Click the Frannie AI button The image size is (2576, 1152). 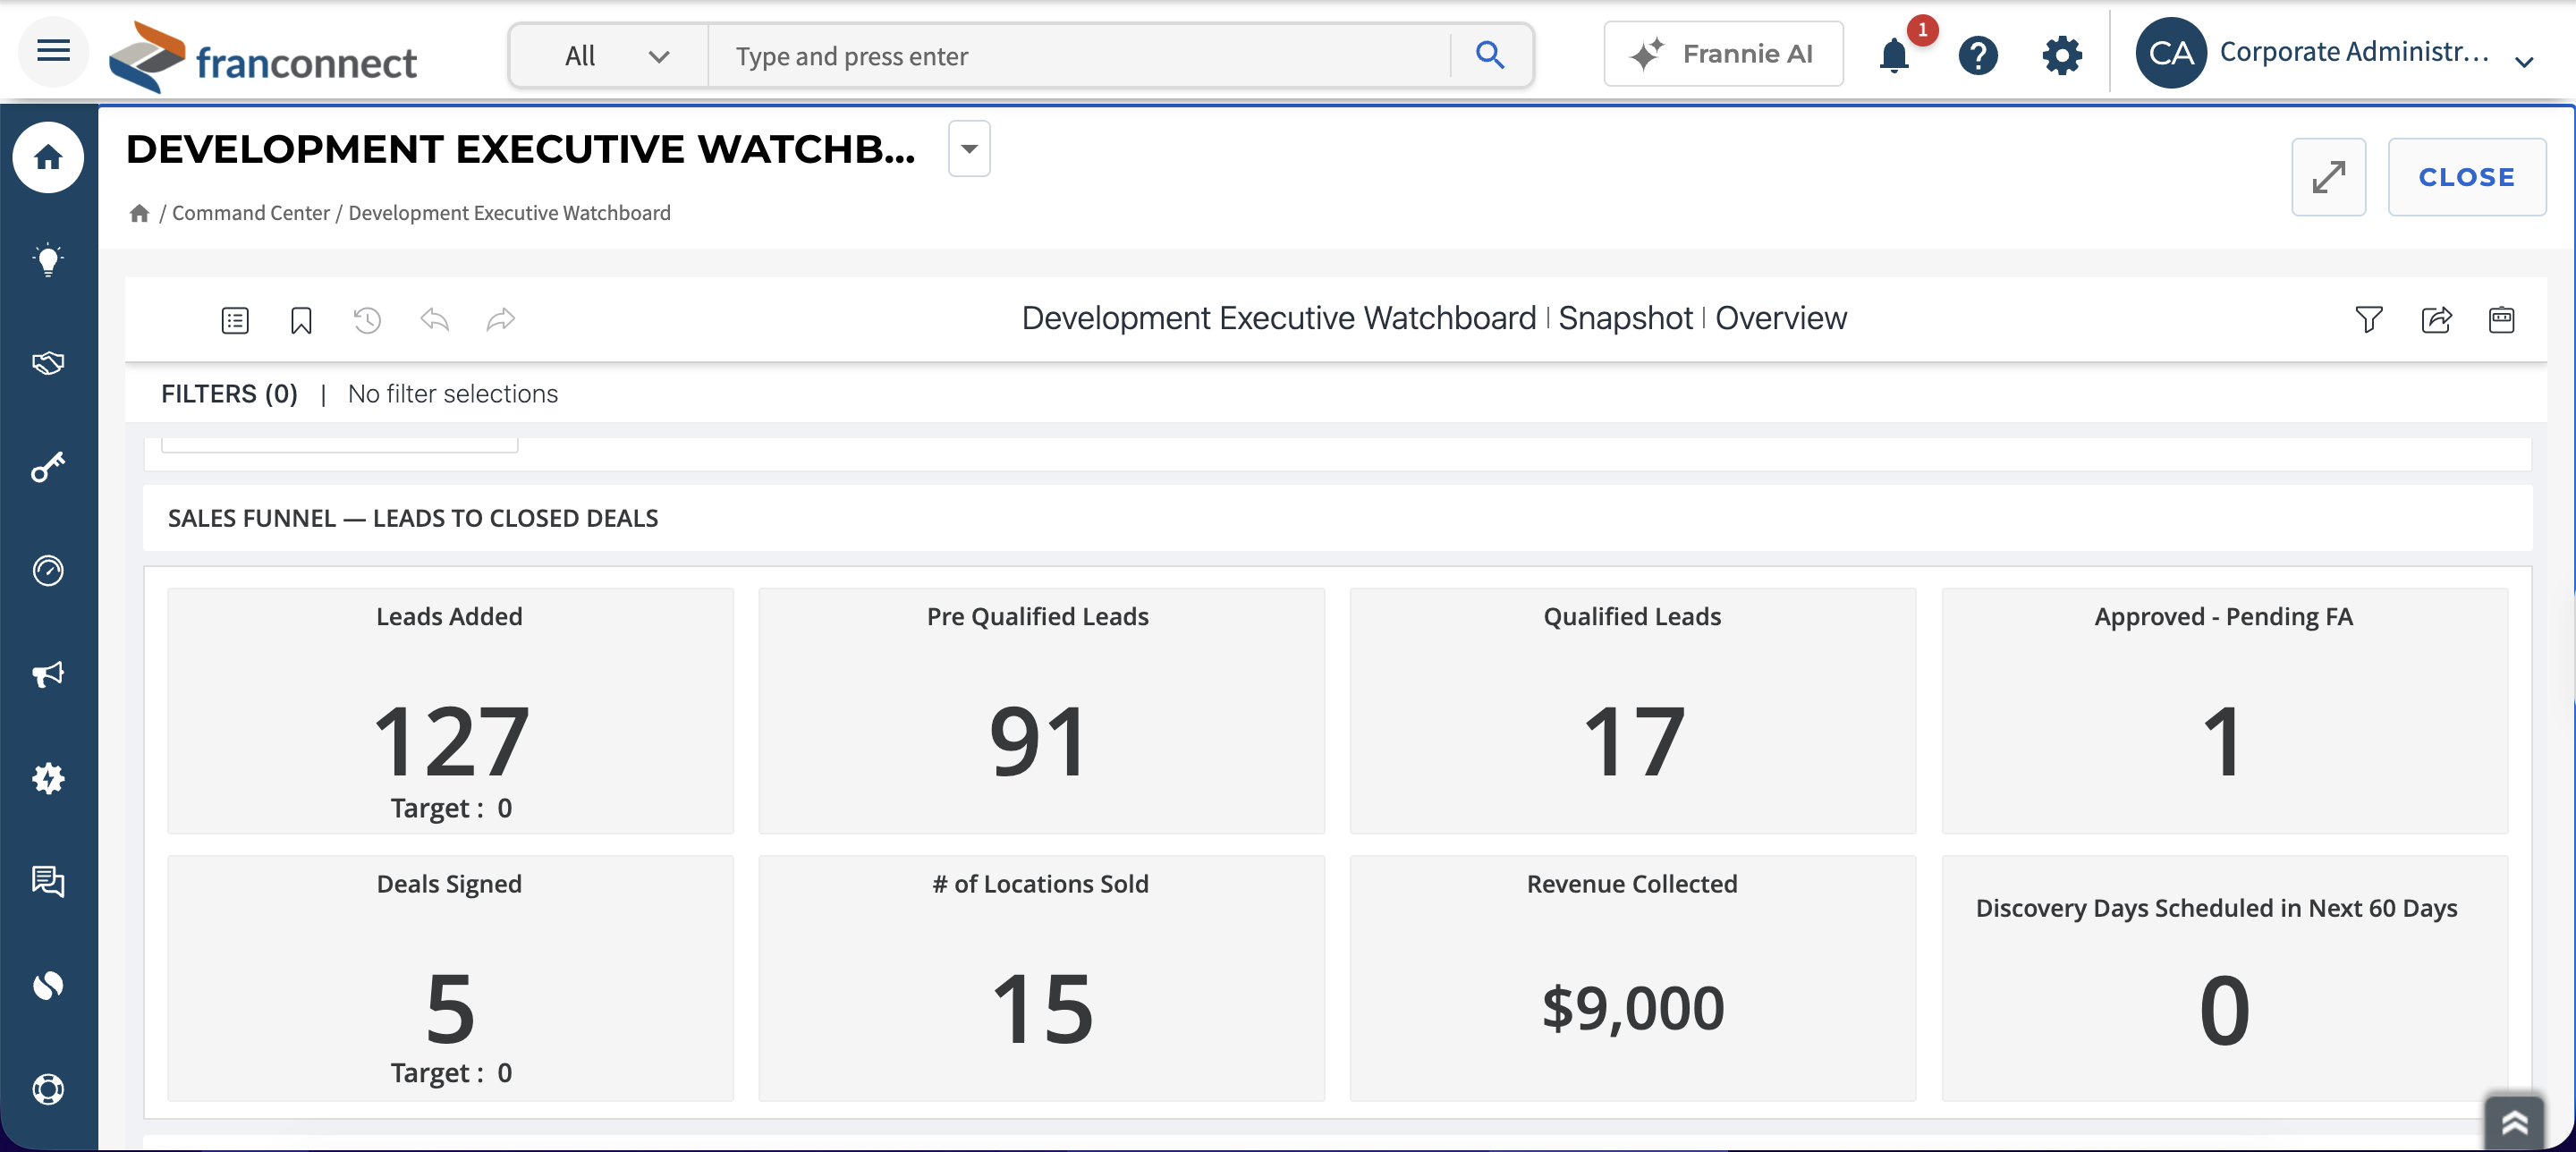click(1723, 54)
